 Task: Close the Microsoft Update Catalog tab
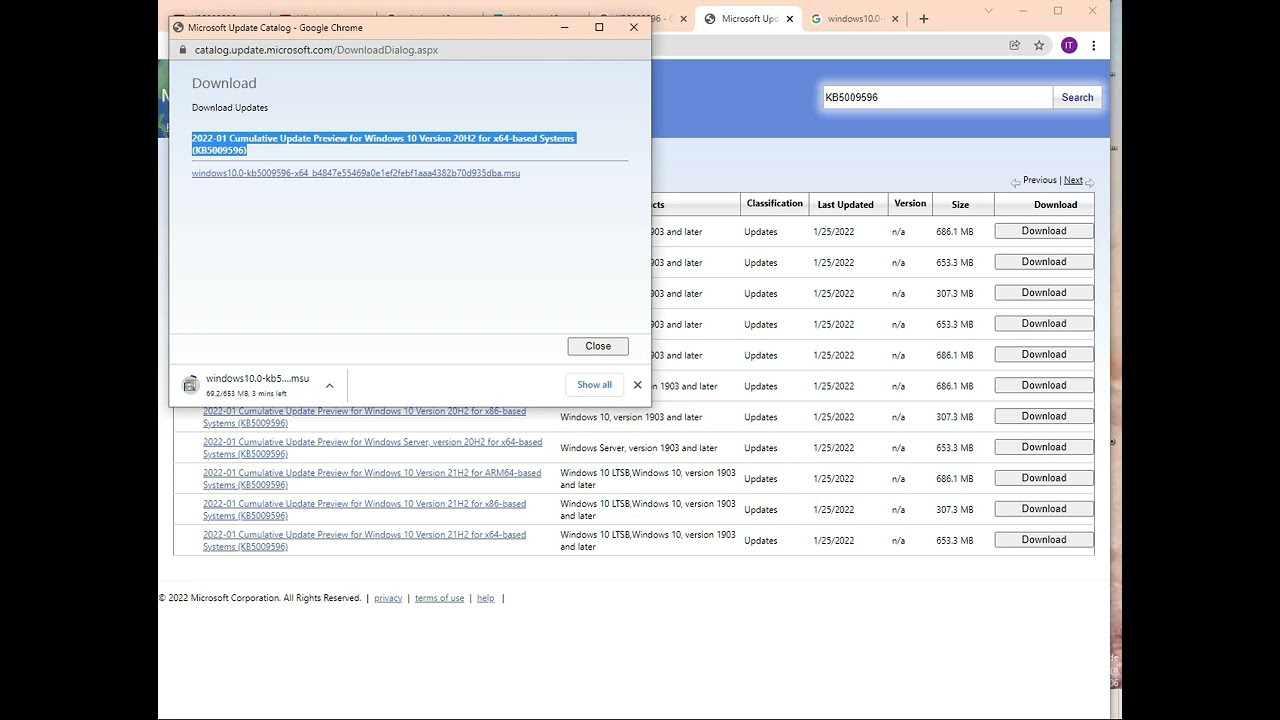(x=789, y=18)
